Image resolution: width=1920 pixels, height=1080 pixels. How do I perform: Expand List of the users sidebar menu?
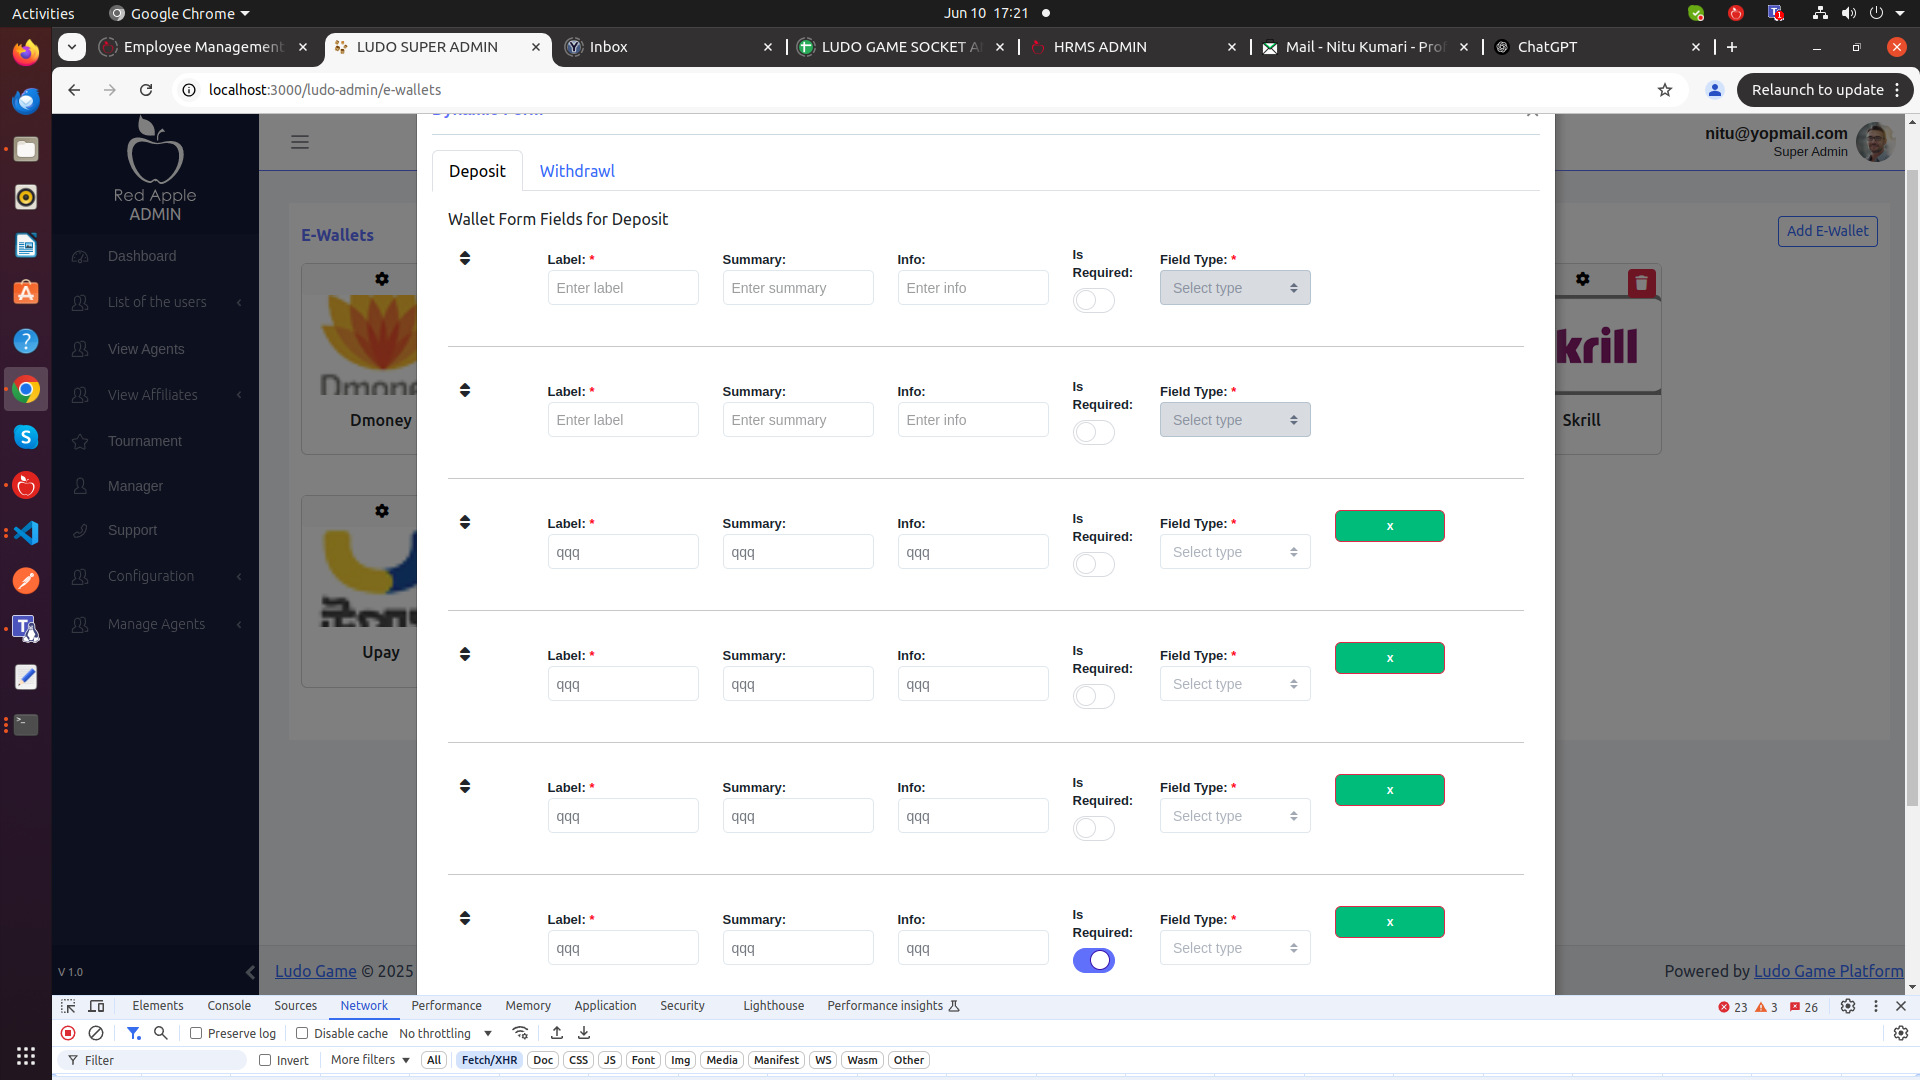(156, 302)
